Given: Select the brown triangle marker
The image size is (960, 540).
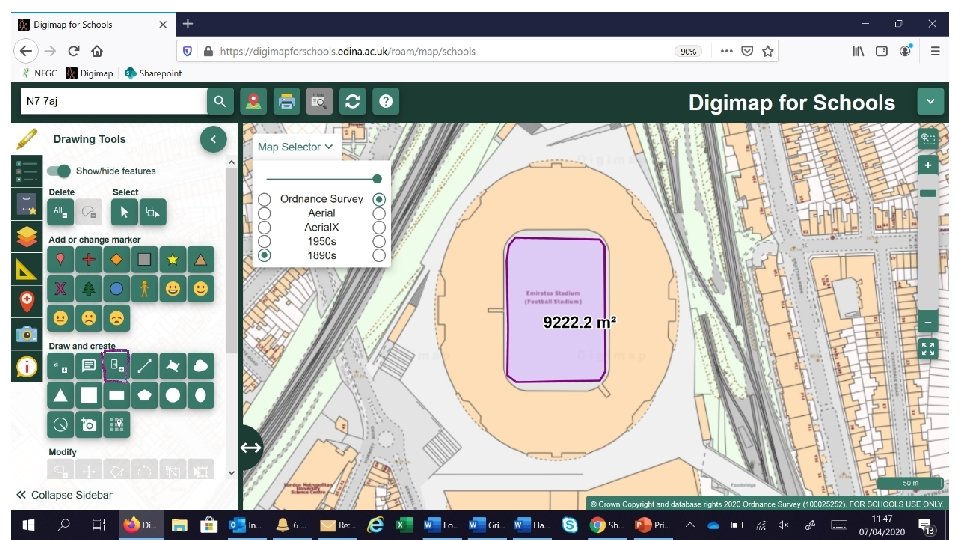Looking at the screenshot, I should pos(201,260).
